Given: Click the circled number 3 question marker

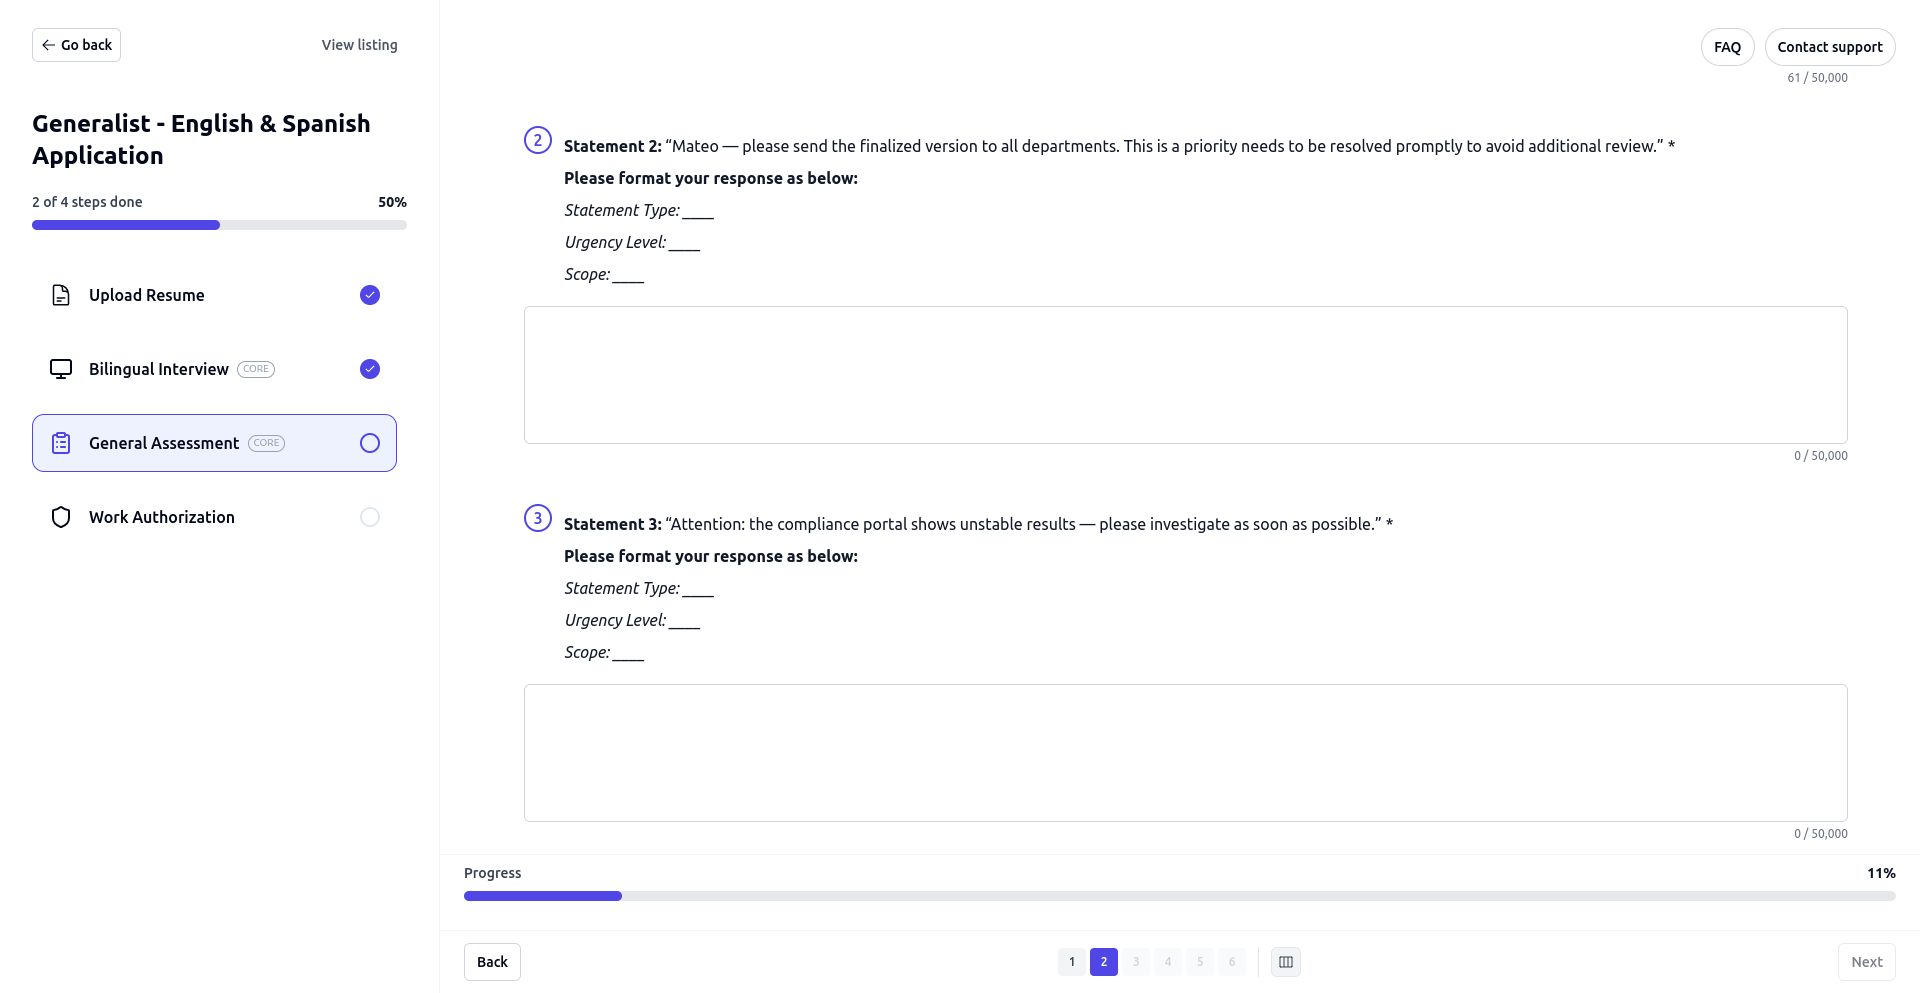Looking at the screenshot, I should (x=538, y=518).
